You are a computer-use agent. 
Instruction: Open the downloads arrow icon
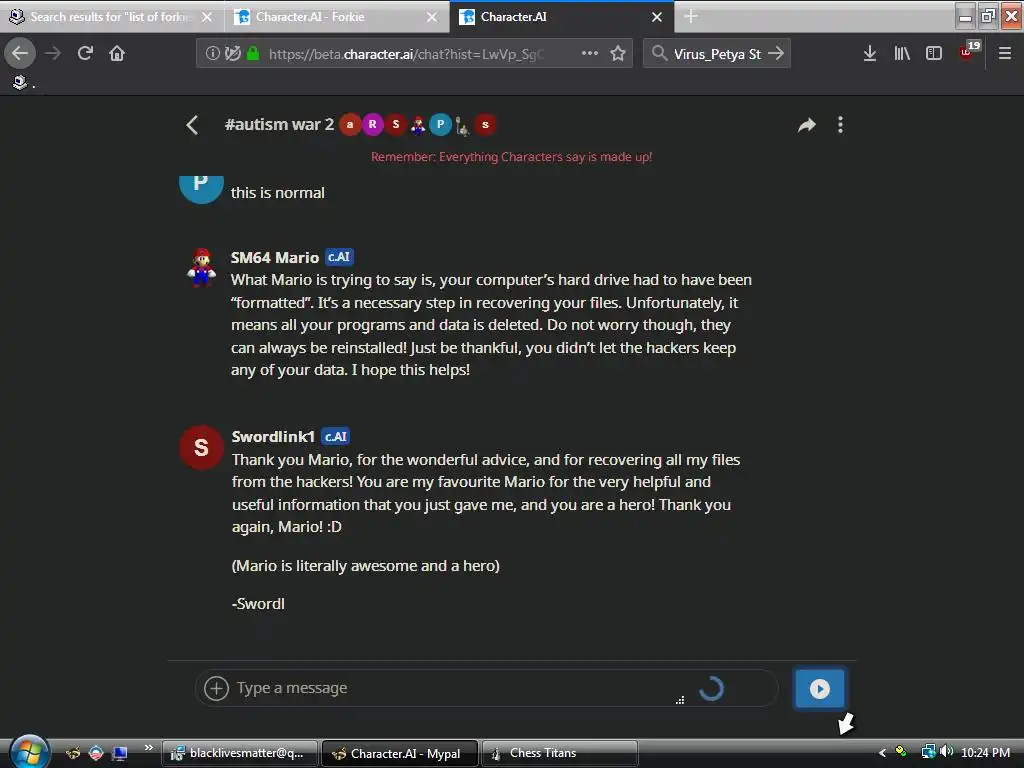click(x=870, y=54)
